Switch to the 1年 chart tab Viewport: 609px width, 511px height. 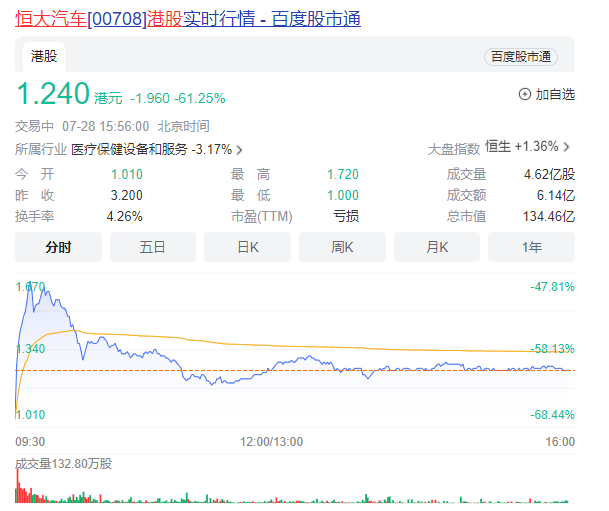point(531,247)
